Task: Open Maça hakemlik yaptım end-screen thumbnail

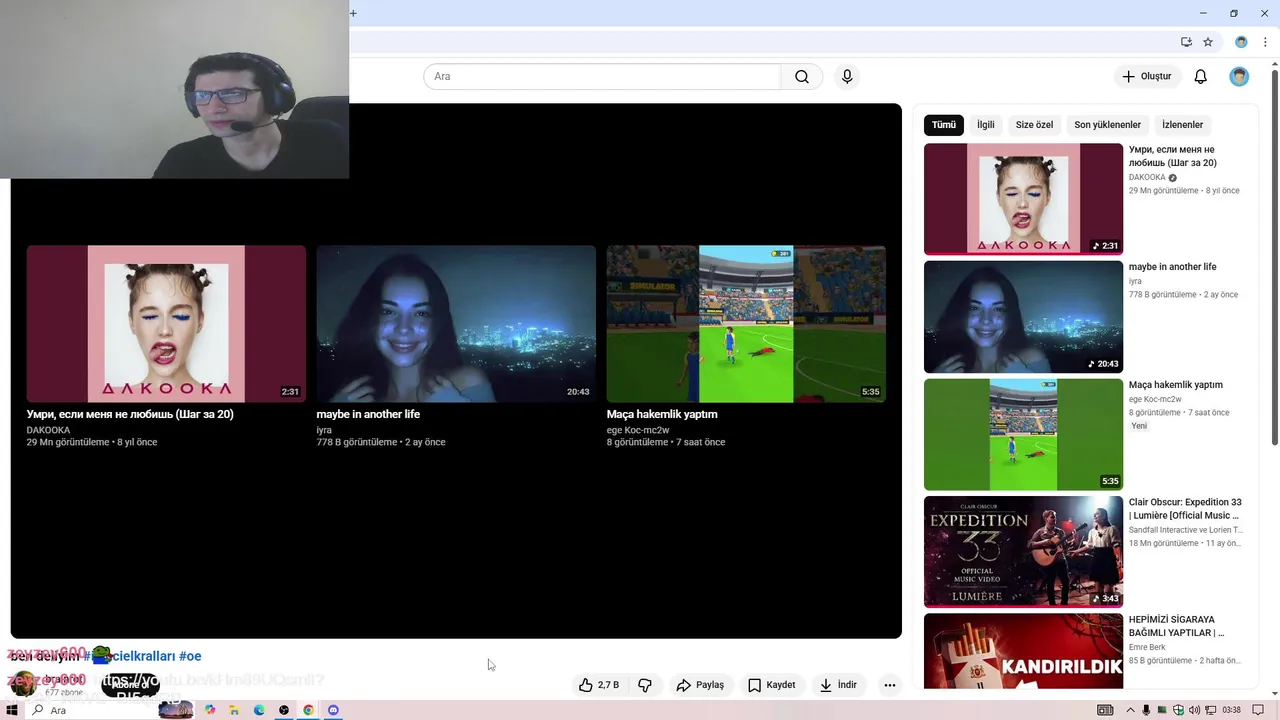Action: tap(746, 324)
